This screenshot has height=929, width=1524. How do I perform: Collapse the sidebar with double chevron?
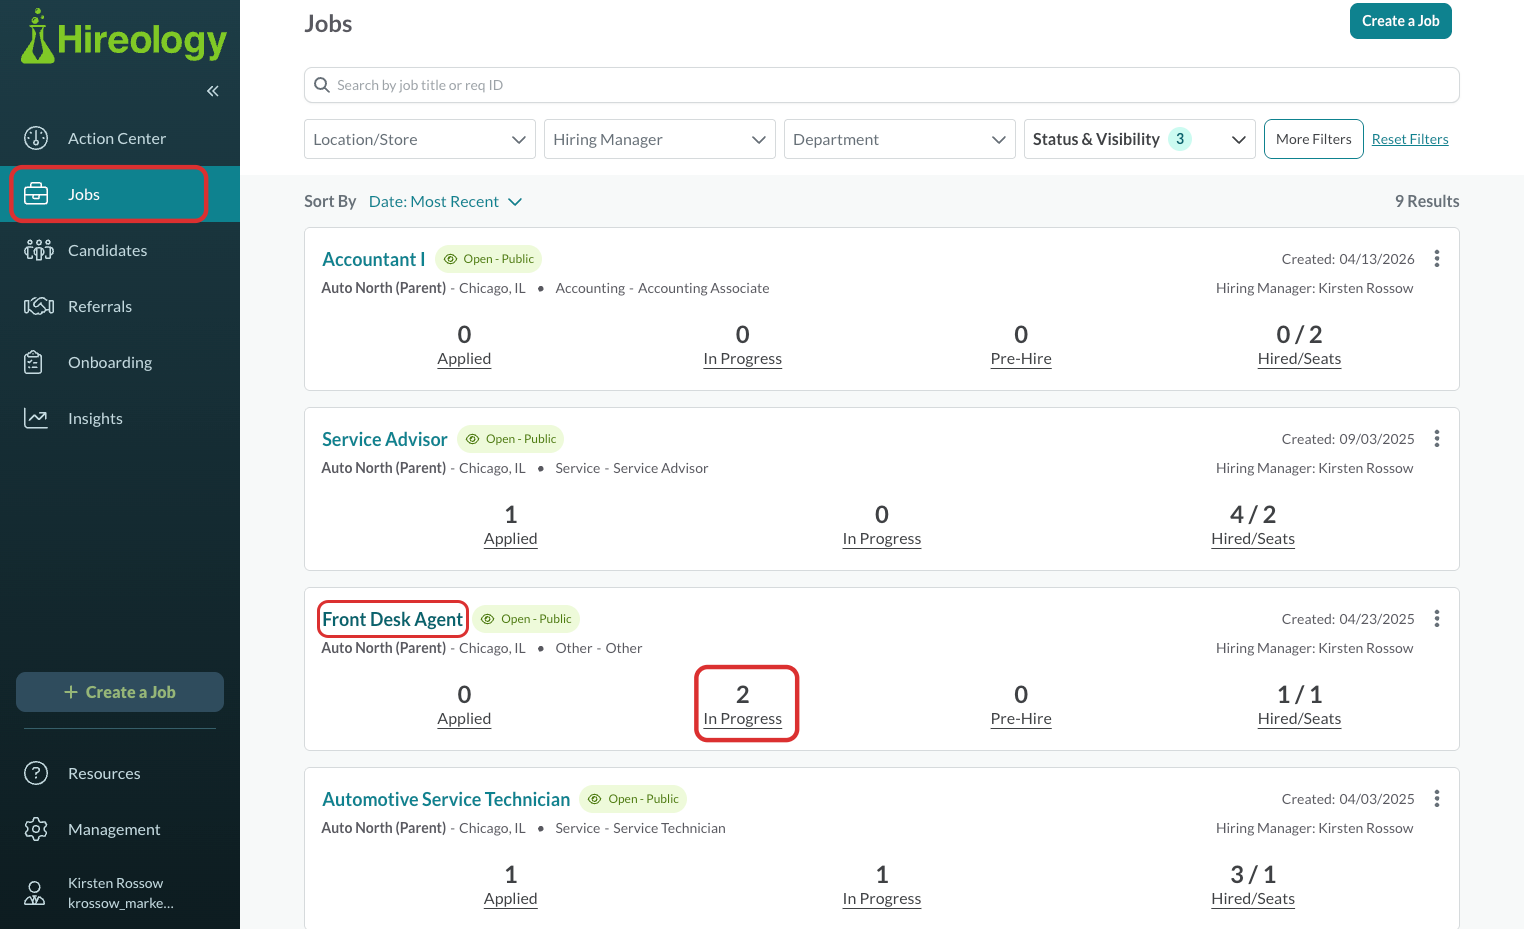click(213, 91)
